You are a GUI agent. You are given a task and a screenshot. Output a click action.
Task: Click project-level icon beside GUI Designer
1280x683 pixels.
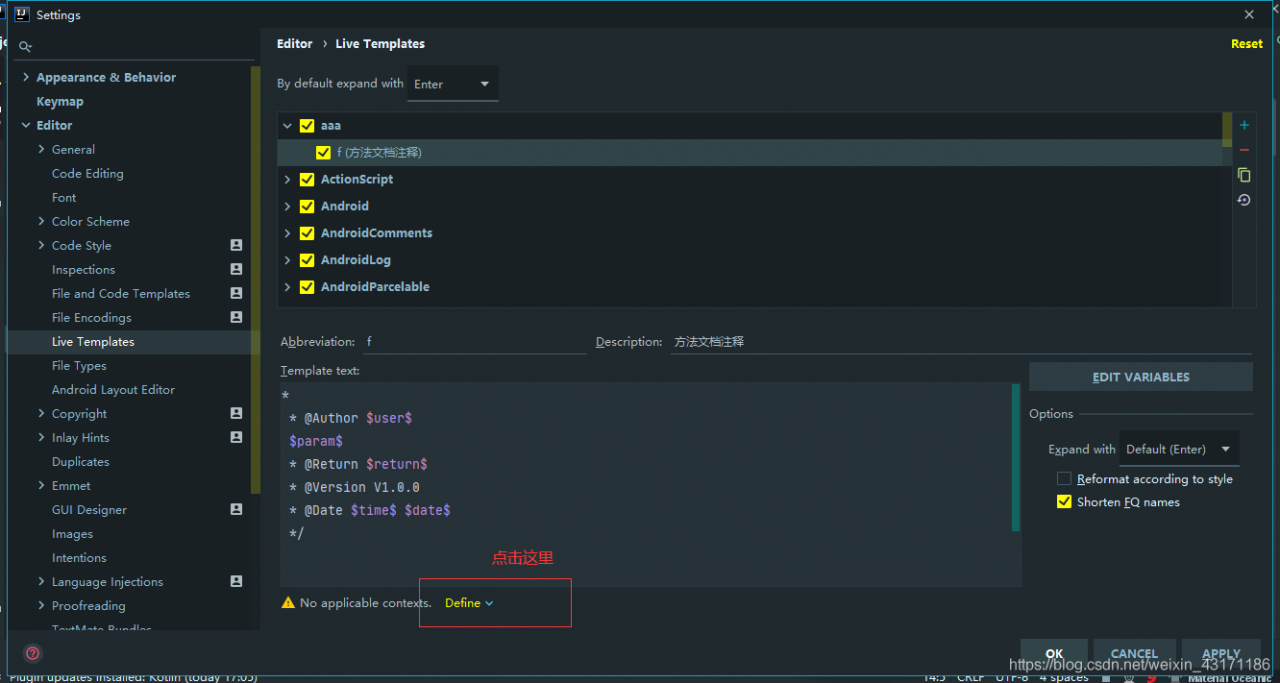236,509
